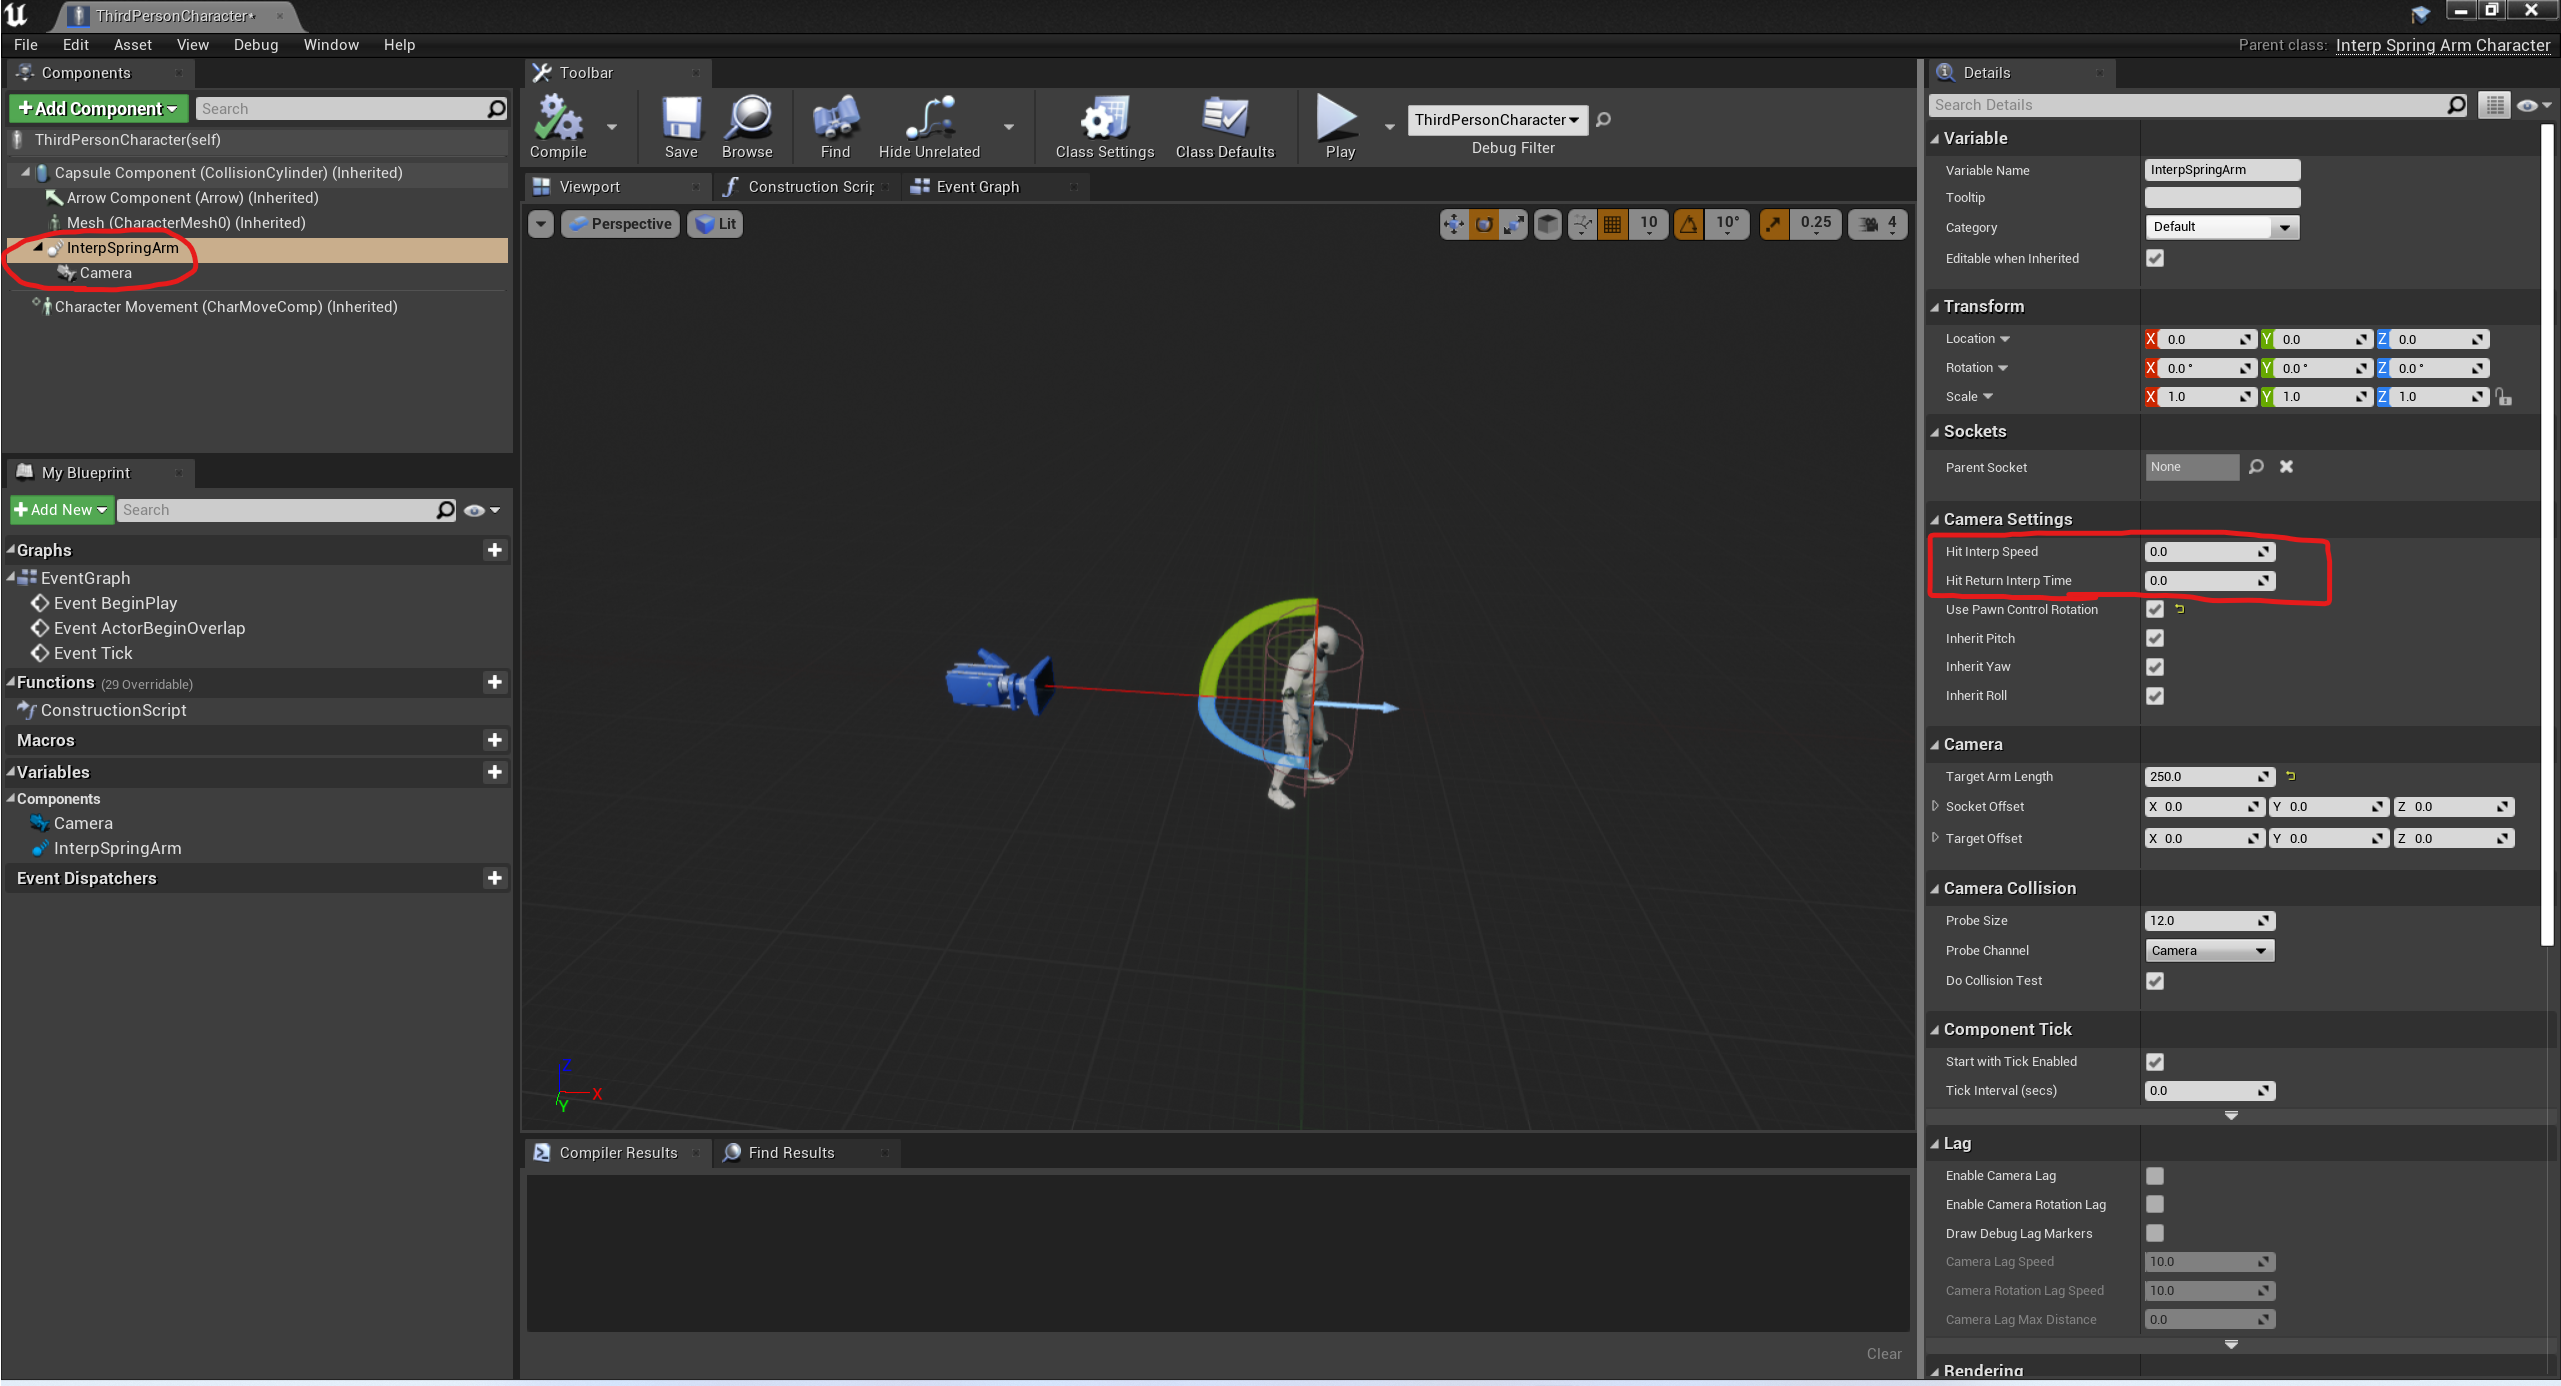The image size is (2561, 1386).
Task: Open the Debug Filter ThirdPersonCharacter dropdown
Action: coord(1496,120)
